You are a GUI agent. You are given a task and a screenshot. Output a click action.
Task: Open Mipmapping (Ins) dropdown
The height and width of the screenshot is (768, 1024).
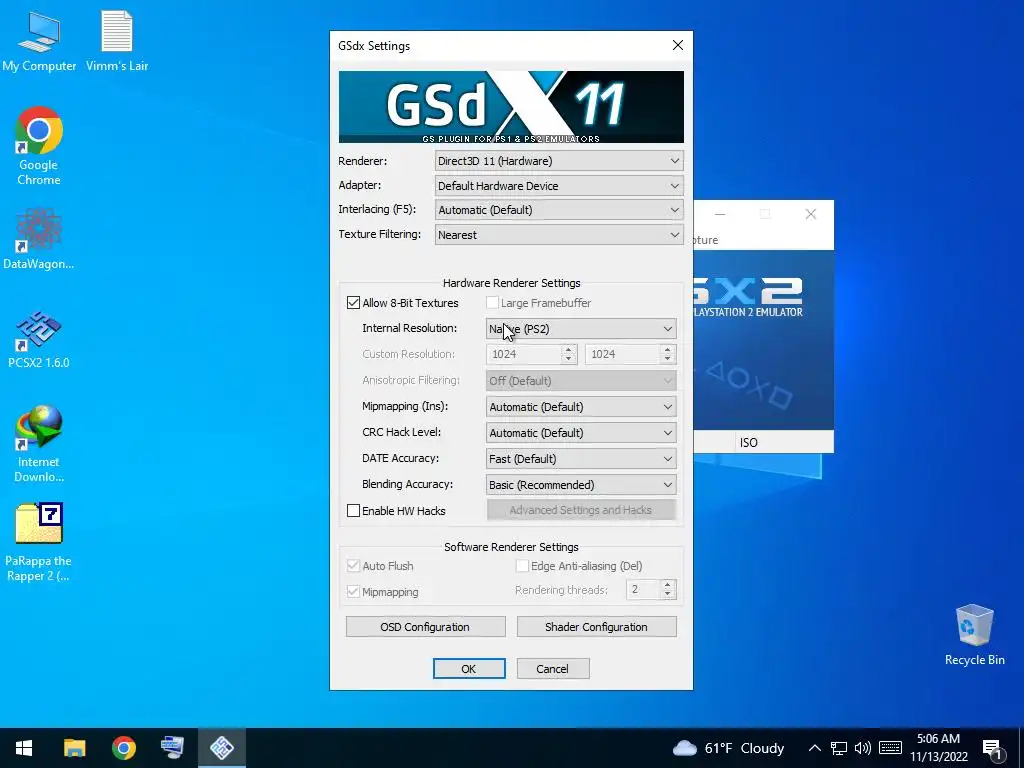581,406
